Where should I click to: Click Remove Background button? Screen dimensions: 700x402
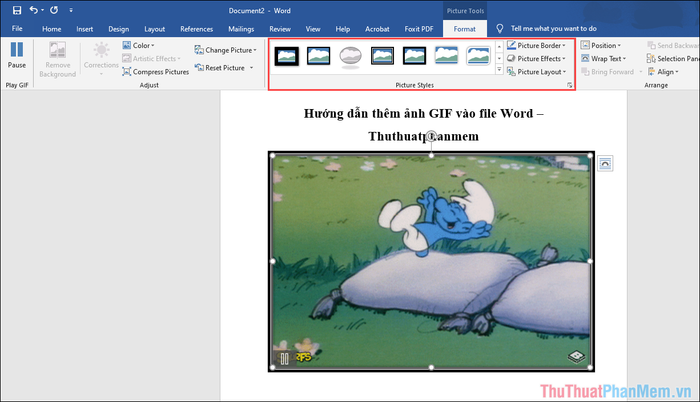(x=58, y=59)
